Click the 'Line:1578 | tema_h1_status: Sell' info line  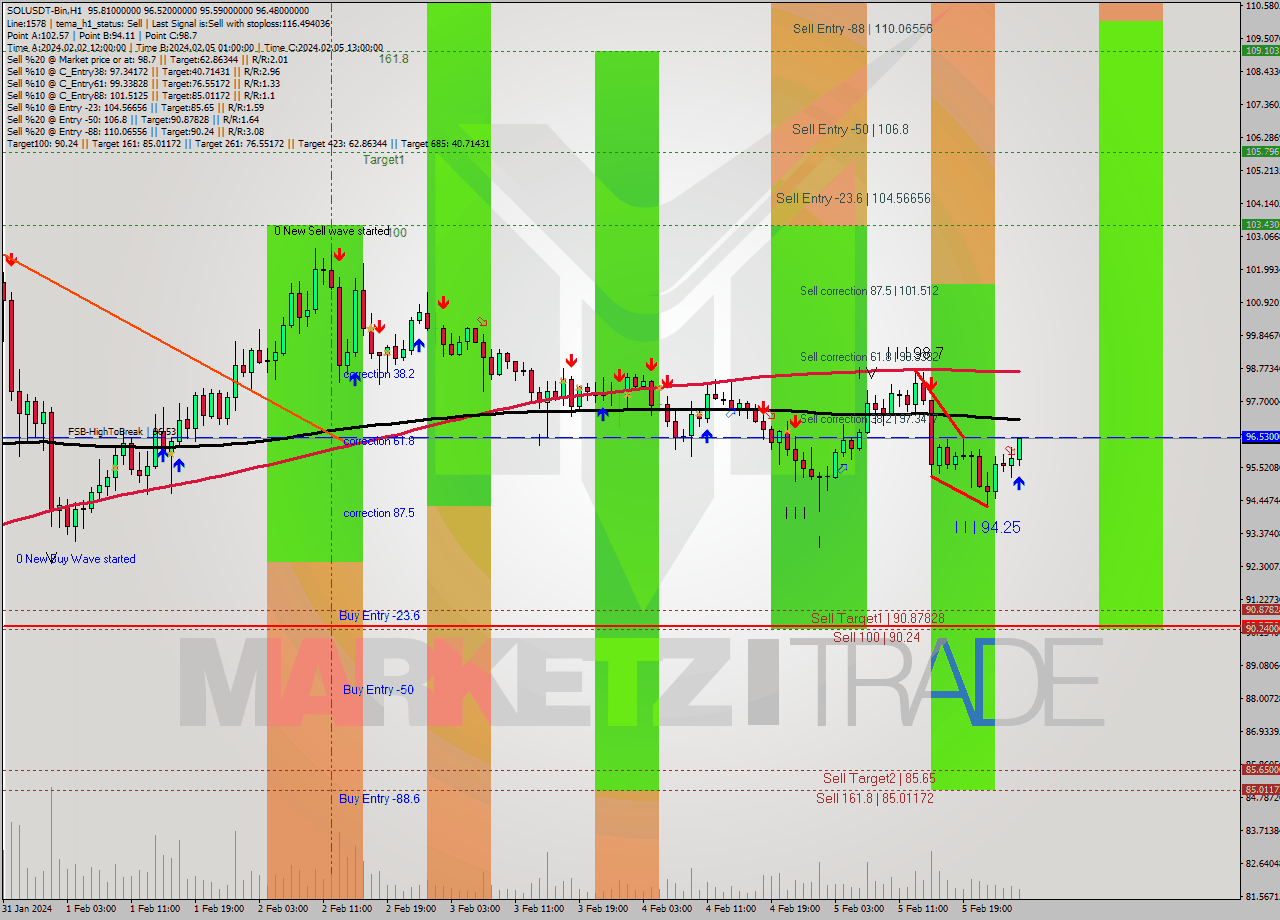168,23
